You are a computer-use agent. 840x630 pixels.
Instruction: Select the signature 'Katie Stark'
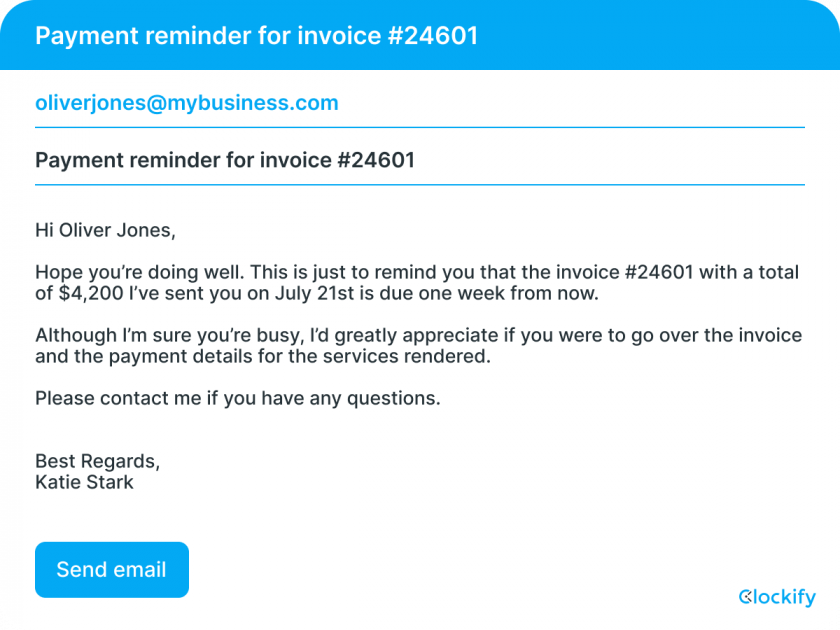click(x=85, y=482)
